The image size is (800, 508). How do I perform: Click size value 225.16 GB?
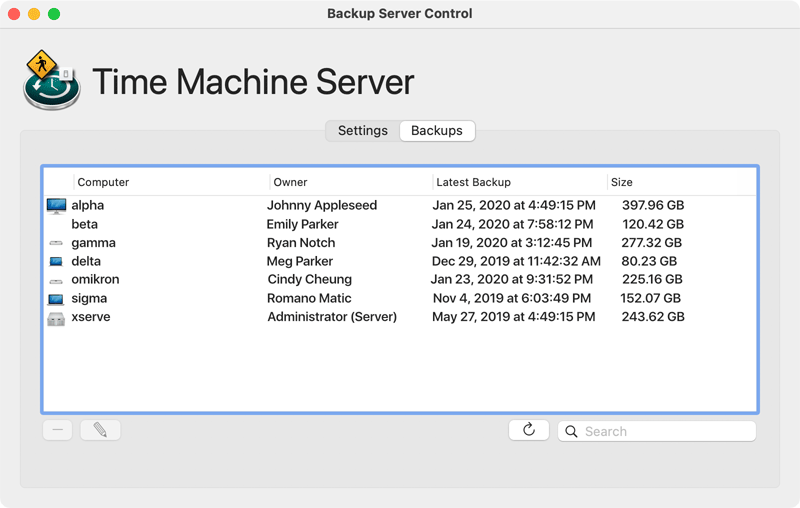point(652,280)
